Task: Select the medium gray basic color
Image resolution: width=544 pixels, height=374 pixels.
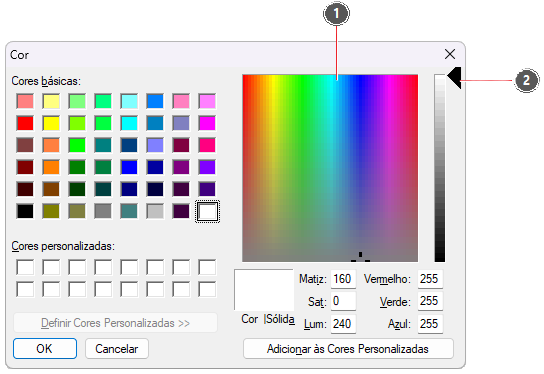Action: pos(103,211)
